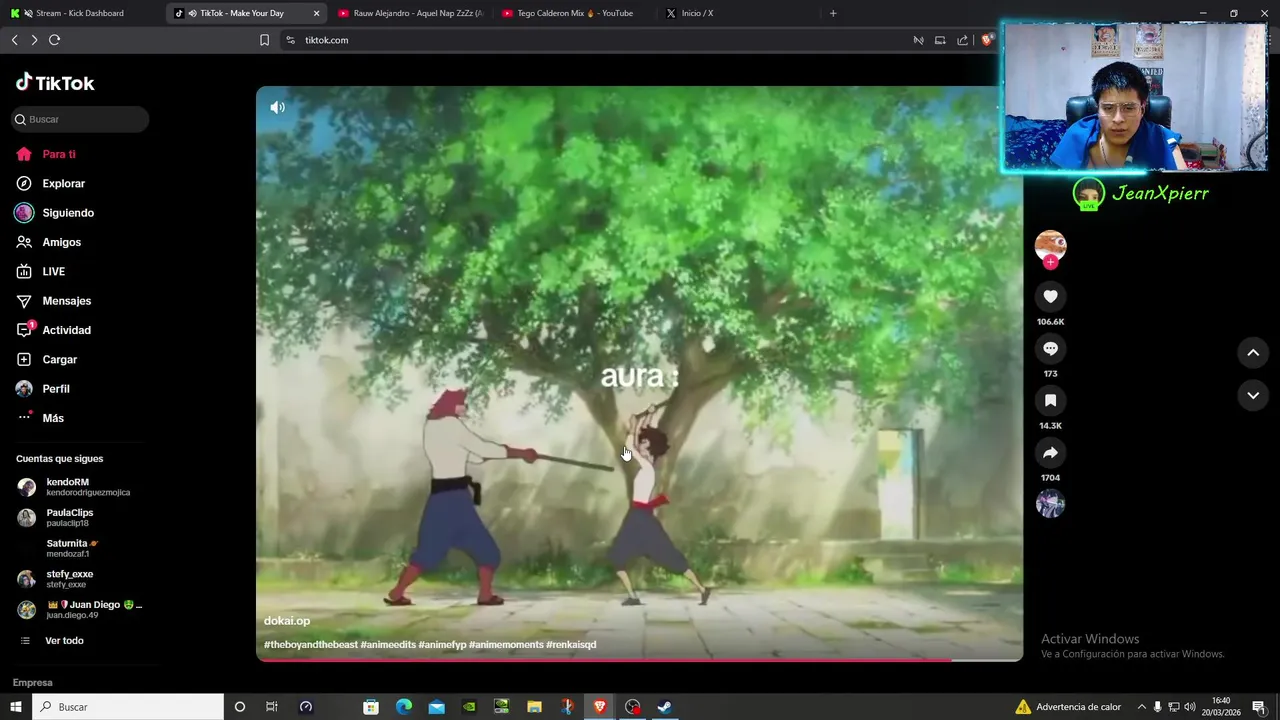Focus the Buscar search field in TikTok
Viewport: 1280px width, 720px height.
pyautogui.click(x=80, y=119)
